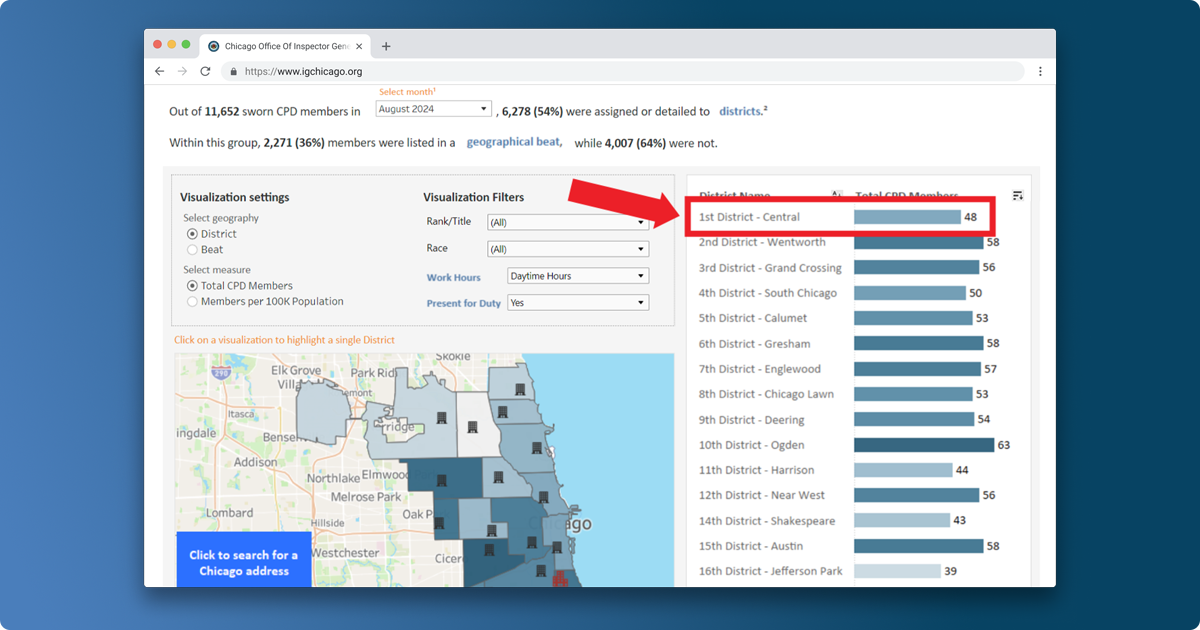
Task: Click the padlock icon in address bar
Action: (x=233, y=72)
